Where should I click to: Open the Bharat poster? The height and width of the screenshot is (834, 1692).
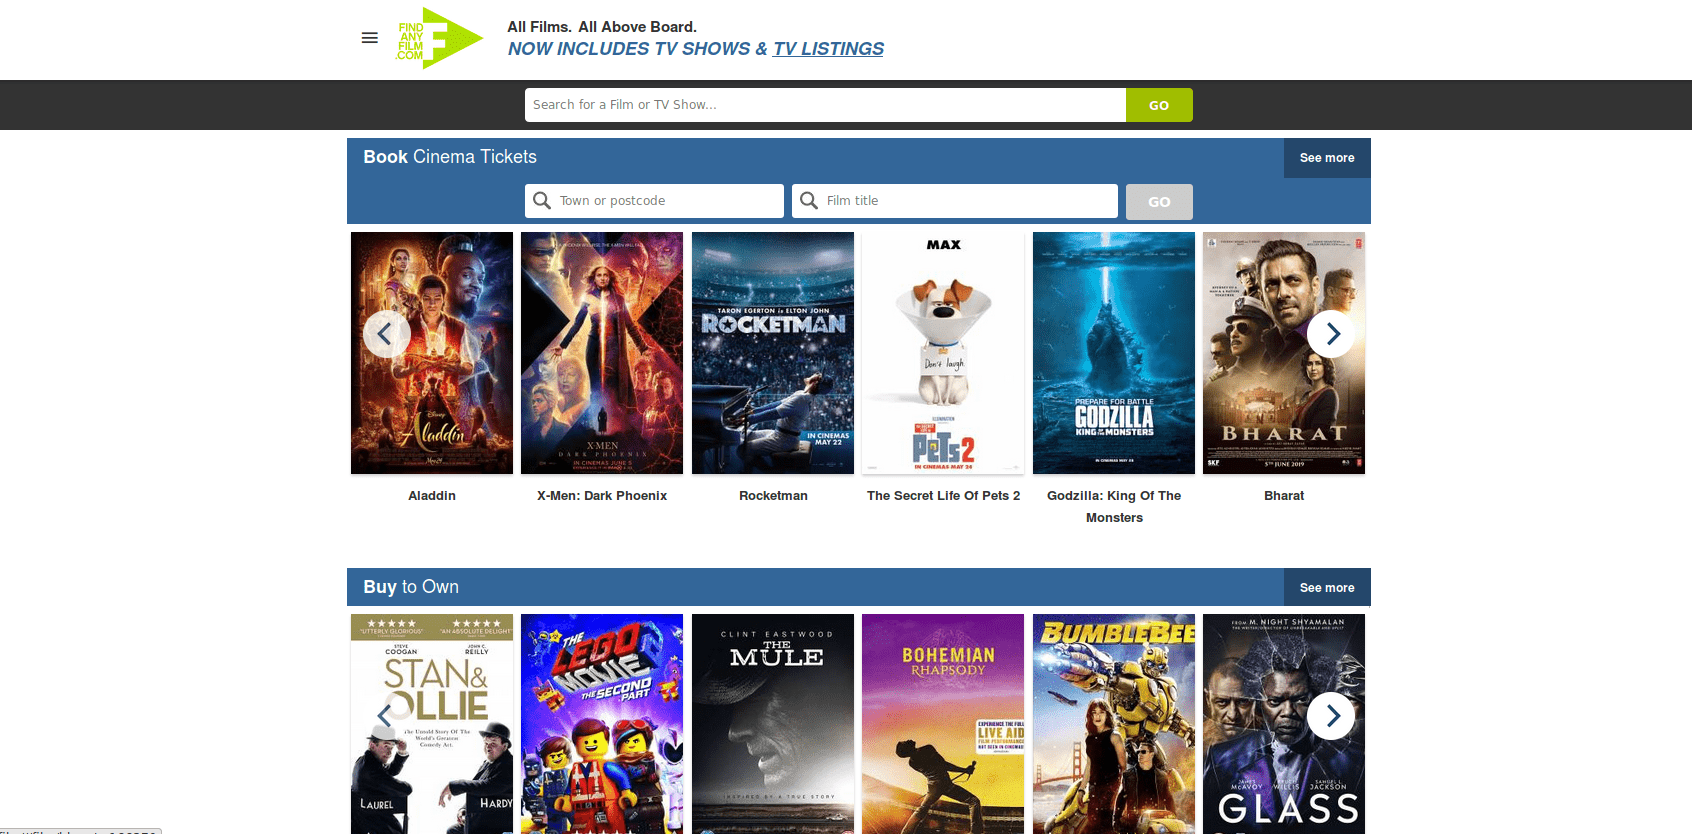(x=1284, y=353)
